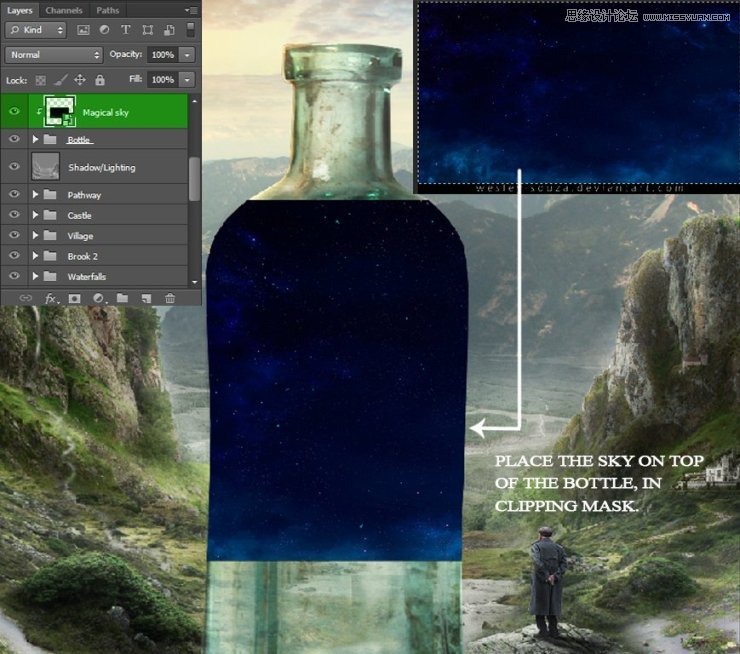Expand the Pathway group

(35, 194)
